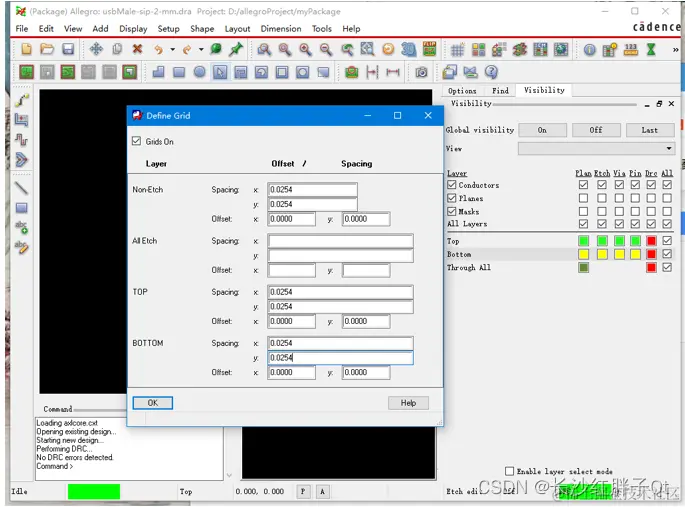Open the Shape menu
The width and height of the screenshot is (685, 507).
(x=202, y=29)
